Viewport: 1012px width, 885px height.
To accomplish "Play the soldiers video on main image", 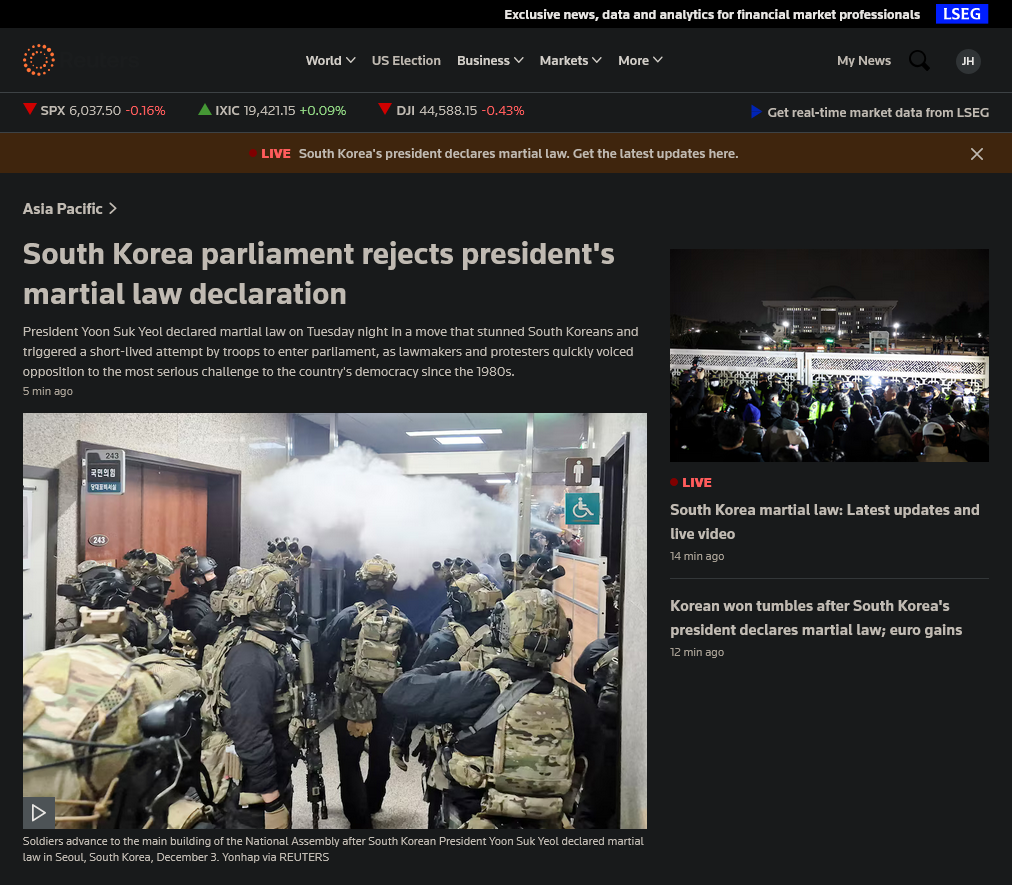I will (x=39, y=812).
